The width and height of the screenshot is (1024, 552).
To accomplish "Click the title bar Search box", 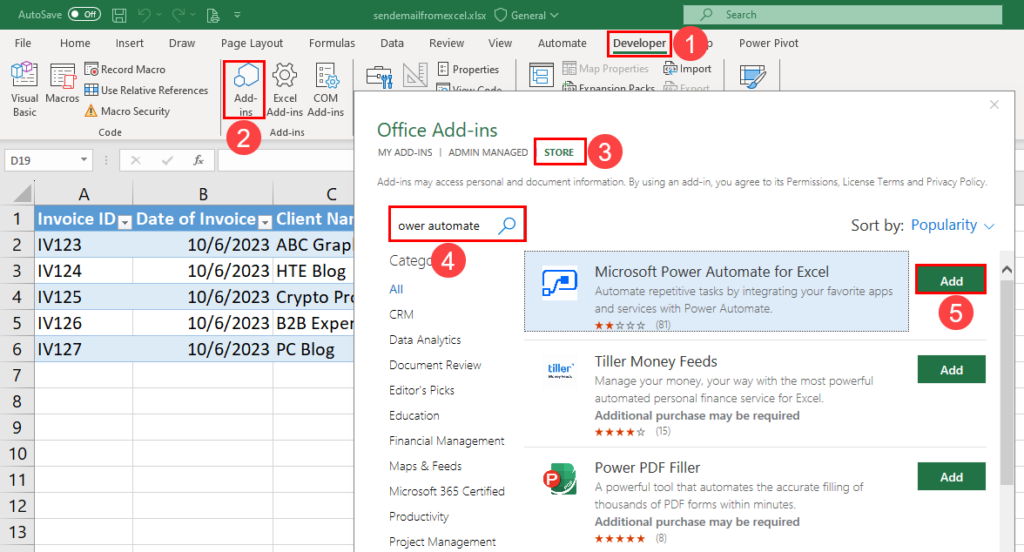I will [x=842, y=14].
